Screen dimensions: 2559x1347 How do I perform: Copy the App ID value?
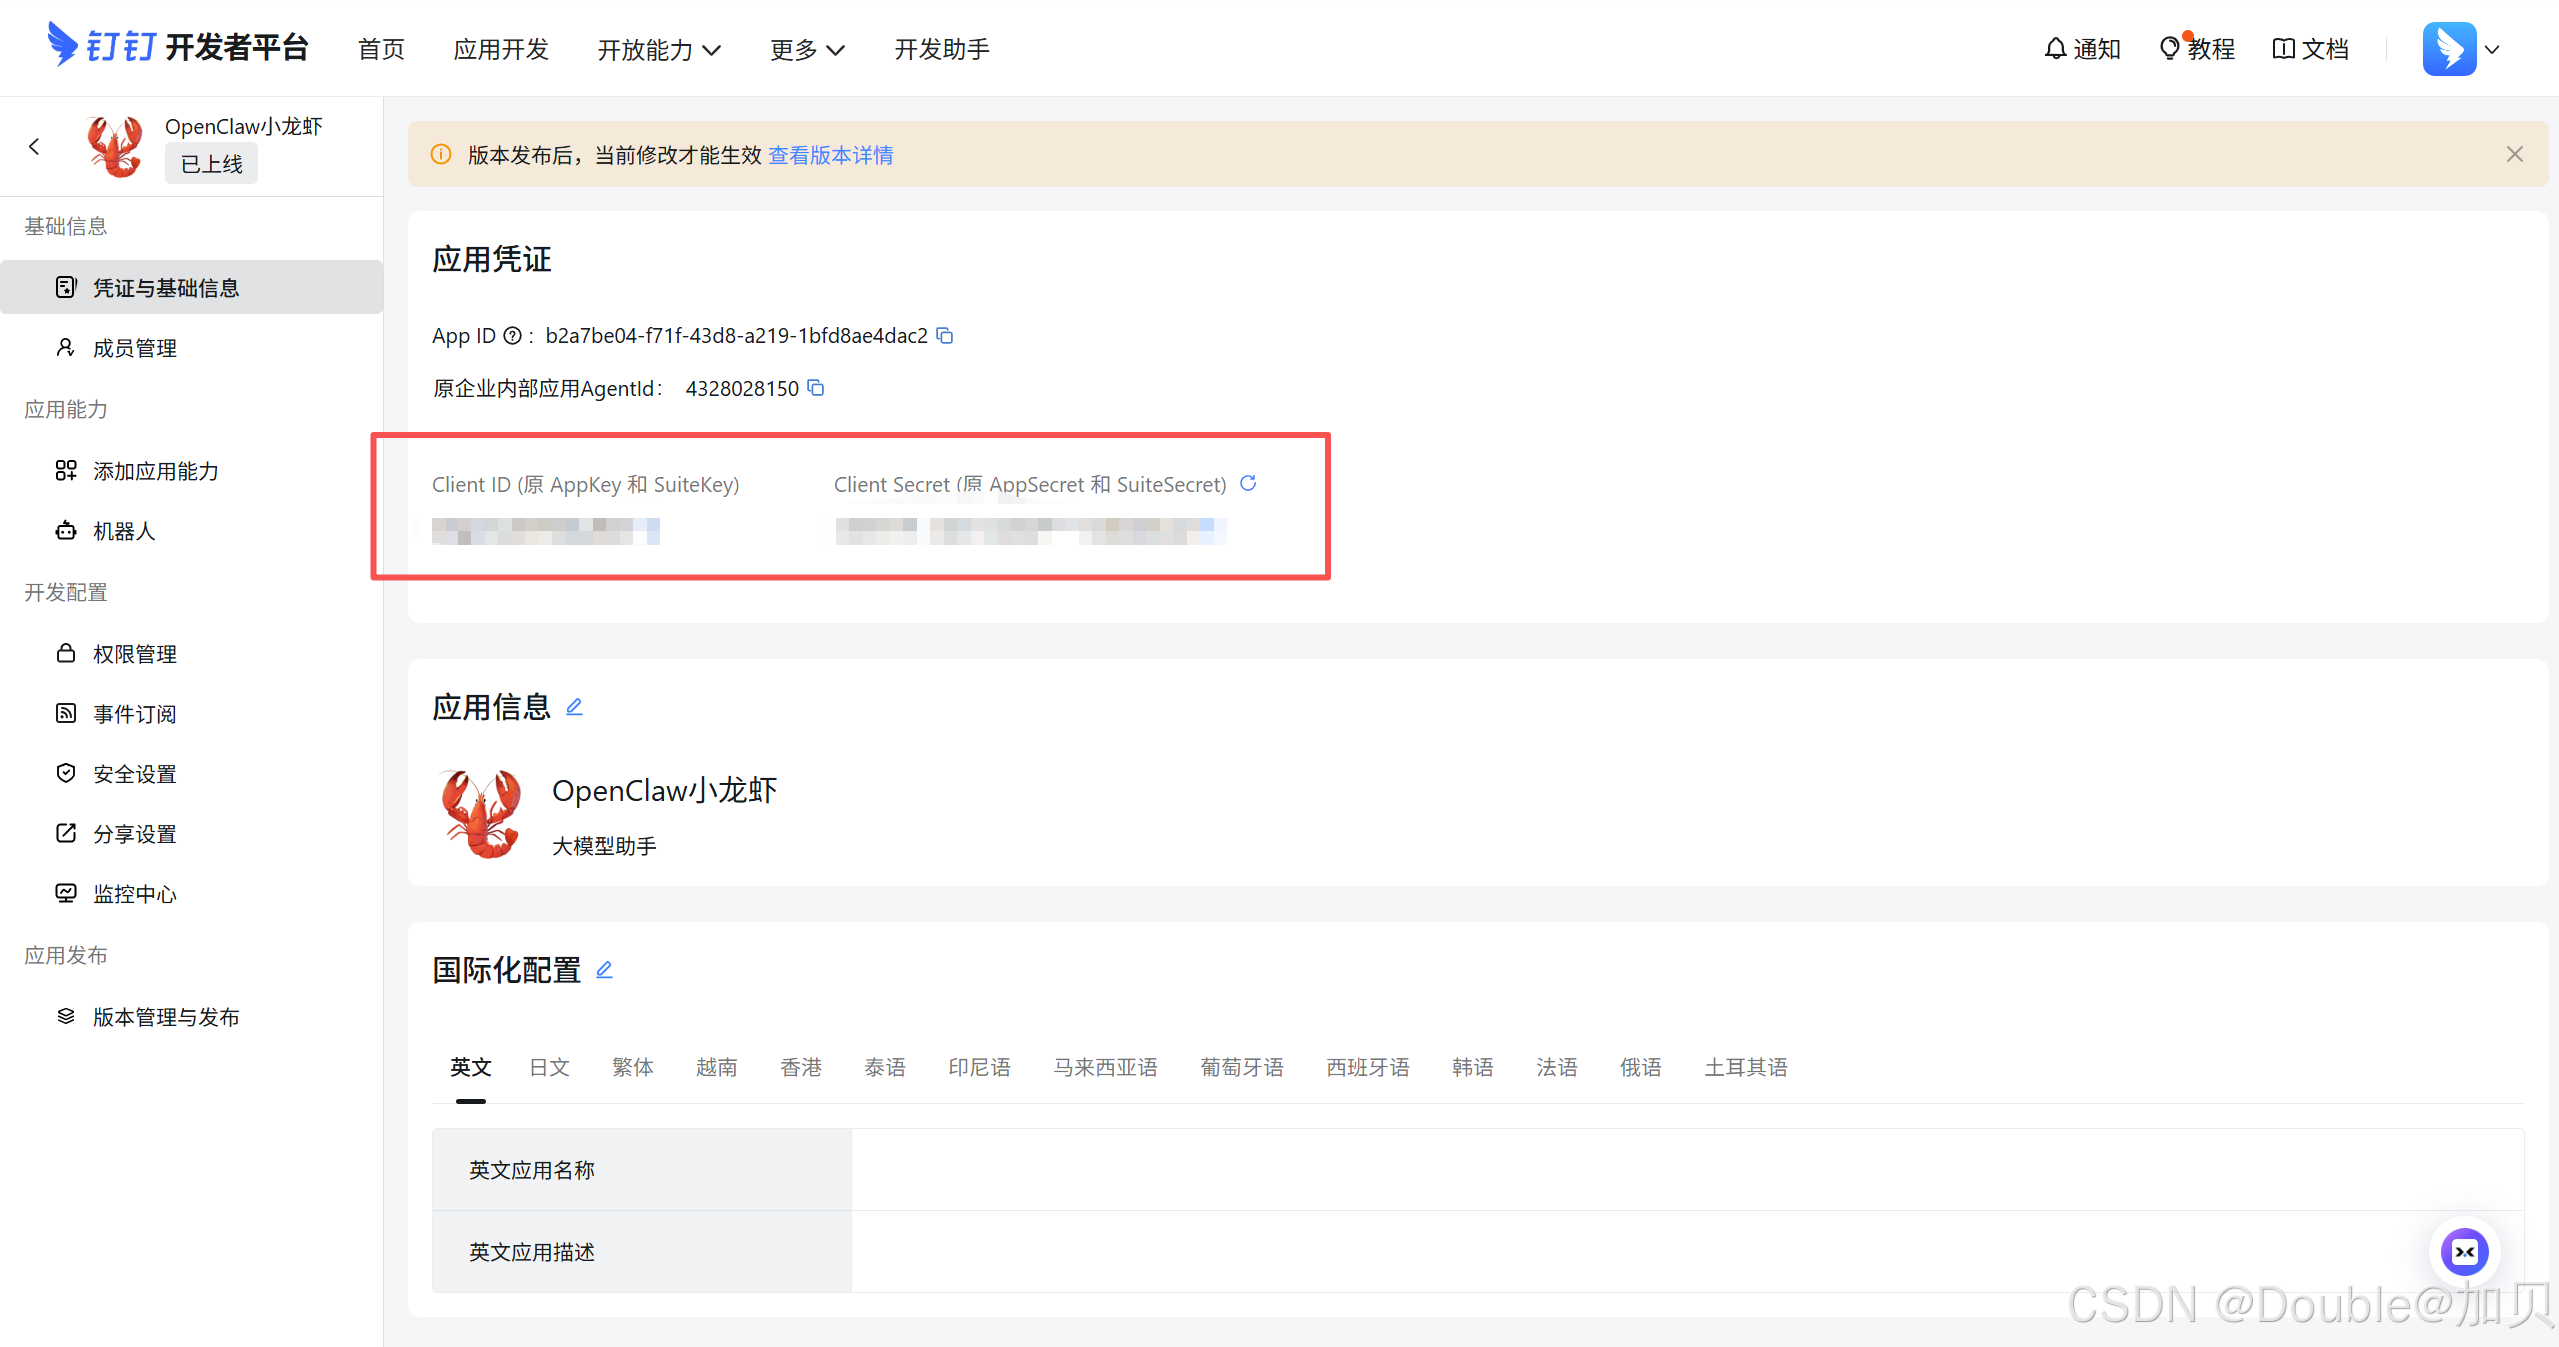(945, 336)
